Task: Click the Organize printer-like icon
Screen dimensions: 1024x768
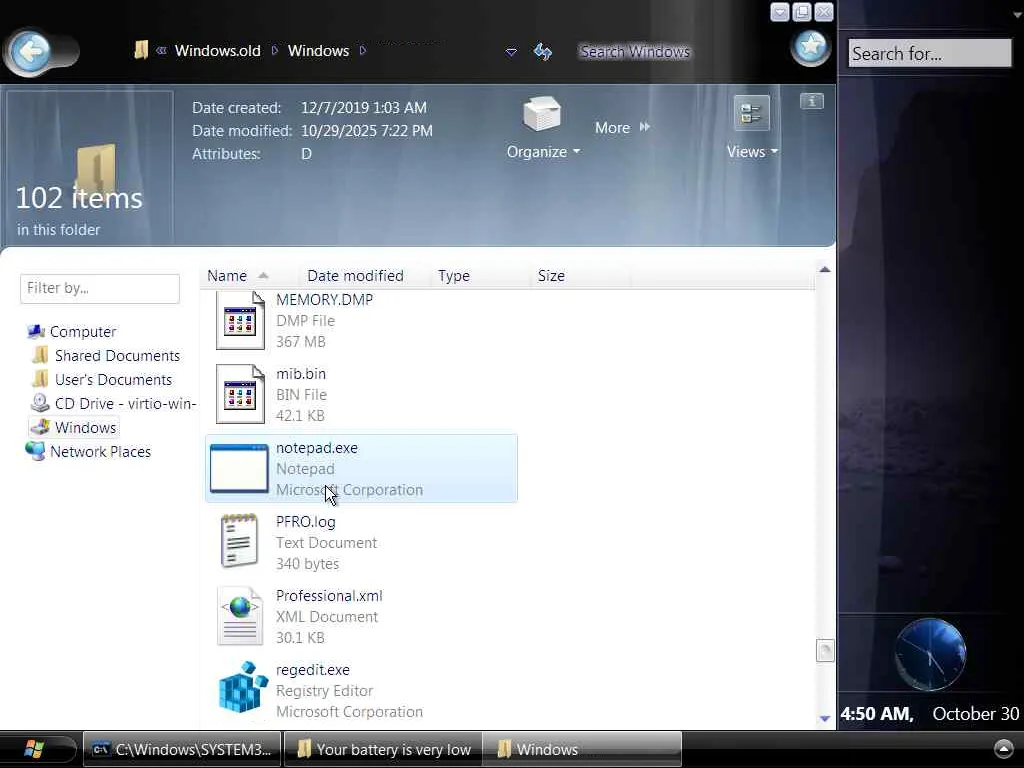Action: tap(541, 114)
